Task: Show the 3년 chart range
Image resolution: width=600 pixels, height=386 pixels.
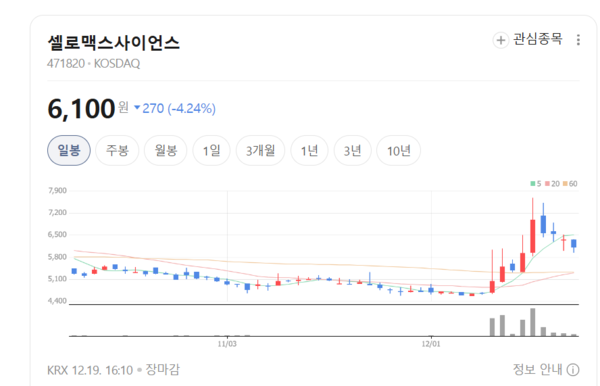Action: [x=352, y=150]
